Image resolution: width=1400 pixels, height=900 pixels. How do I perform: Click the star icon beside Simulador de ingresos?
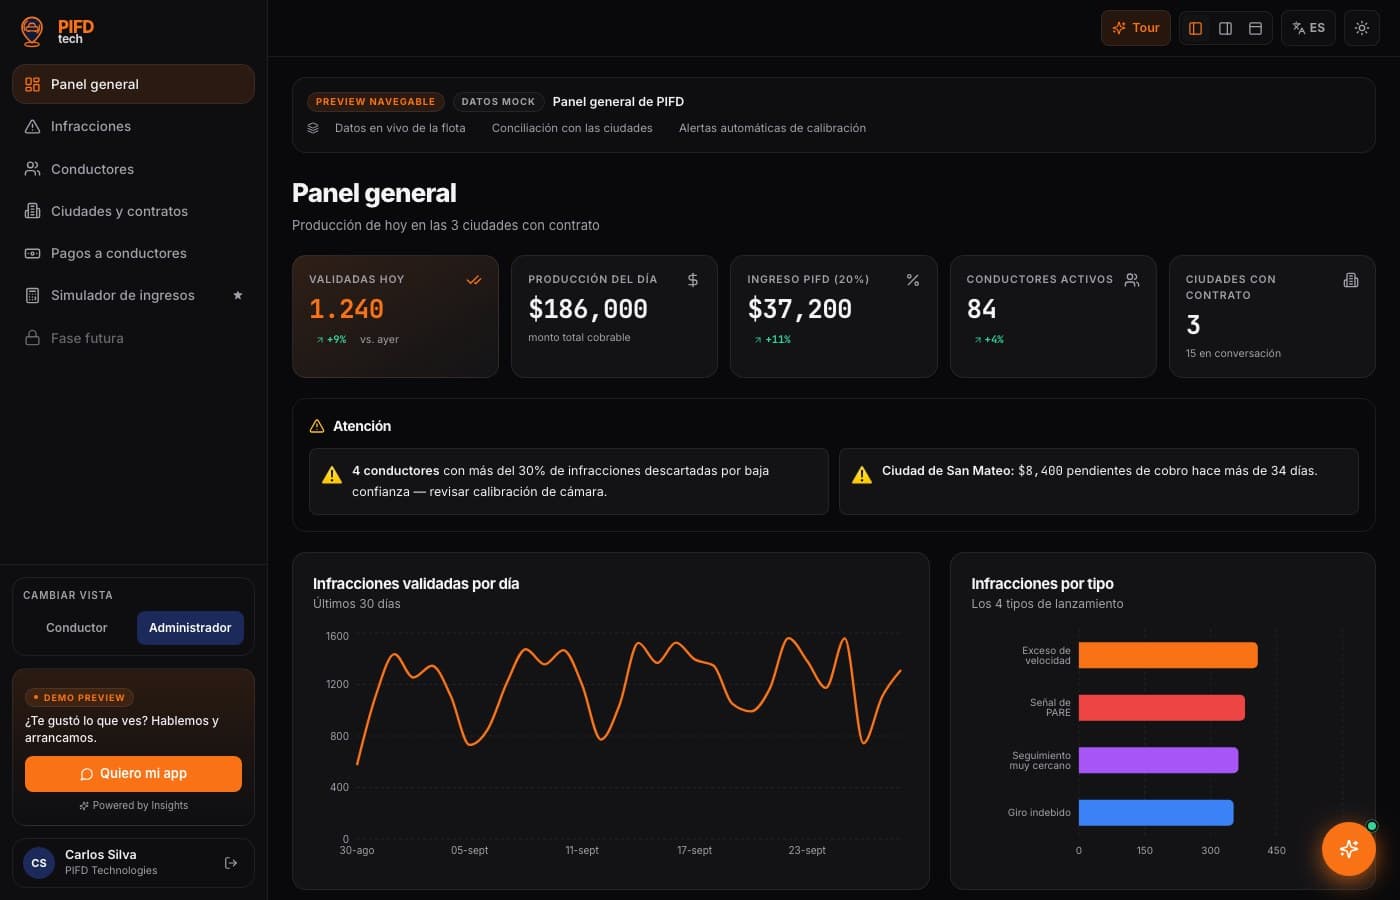pos(238,295)
